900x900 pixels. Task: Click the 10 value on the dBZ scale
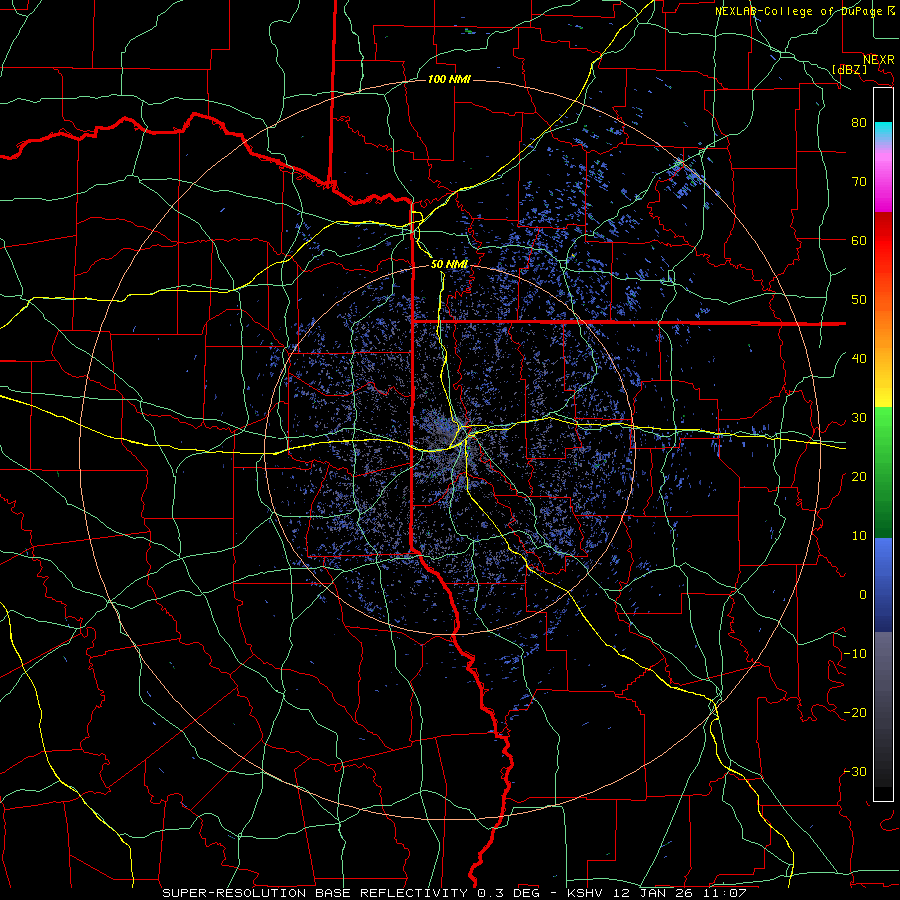859,536
